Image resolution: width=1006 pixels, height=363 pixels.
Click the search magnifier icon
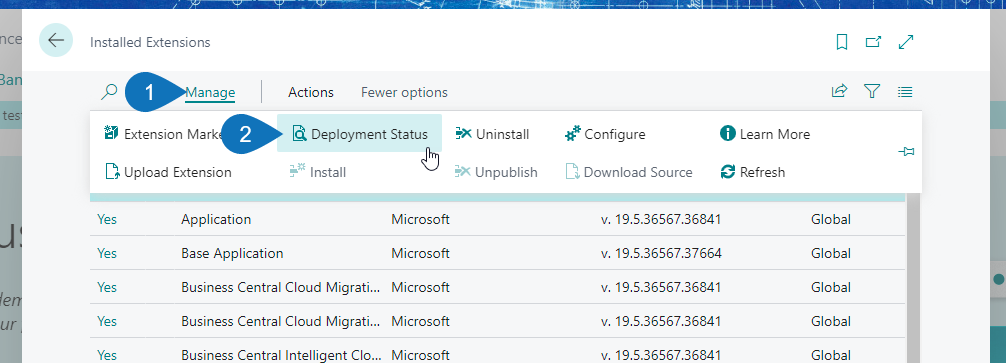pos(110,92)
